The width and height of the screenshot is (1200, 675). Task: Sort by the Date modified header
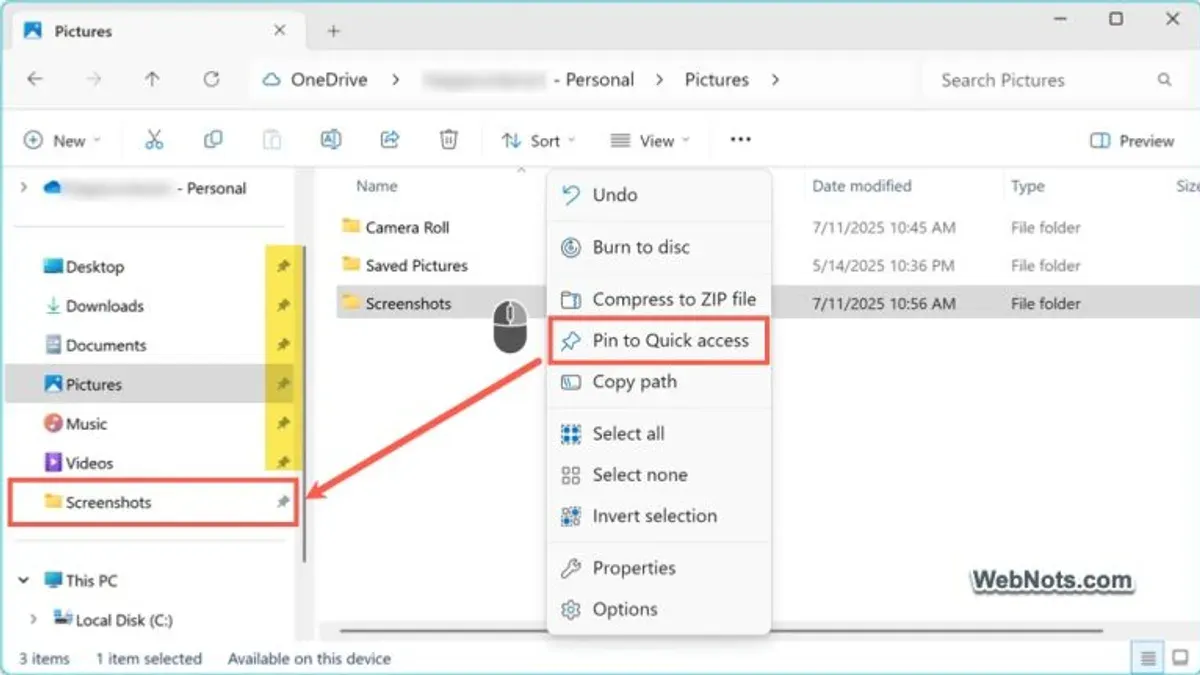click(861, 186)
